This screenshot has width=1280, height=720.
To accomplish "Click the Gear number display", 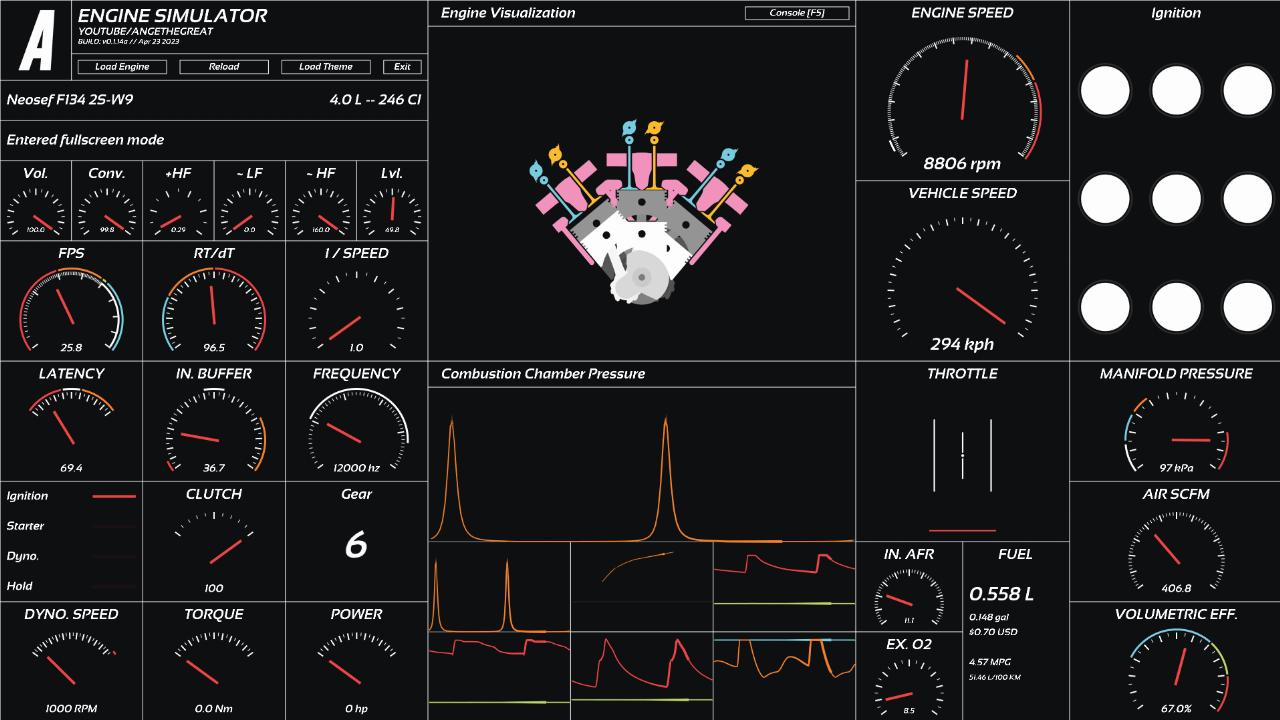I will [x=356, y=545].
